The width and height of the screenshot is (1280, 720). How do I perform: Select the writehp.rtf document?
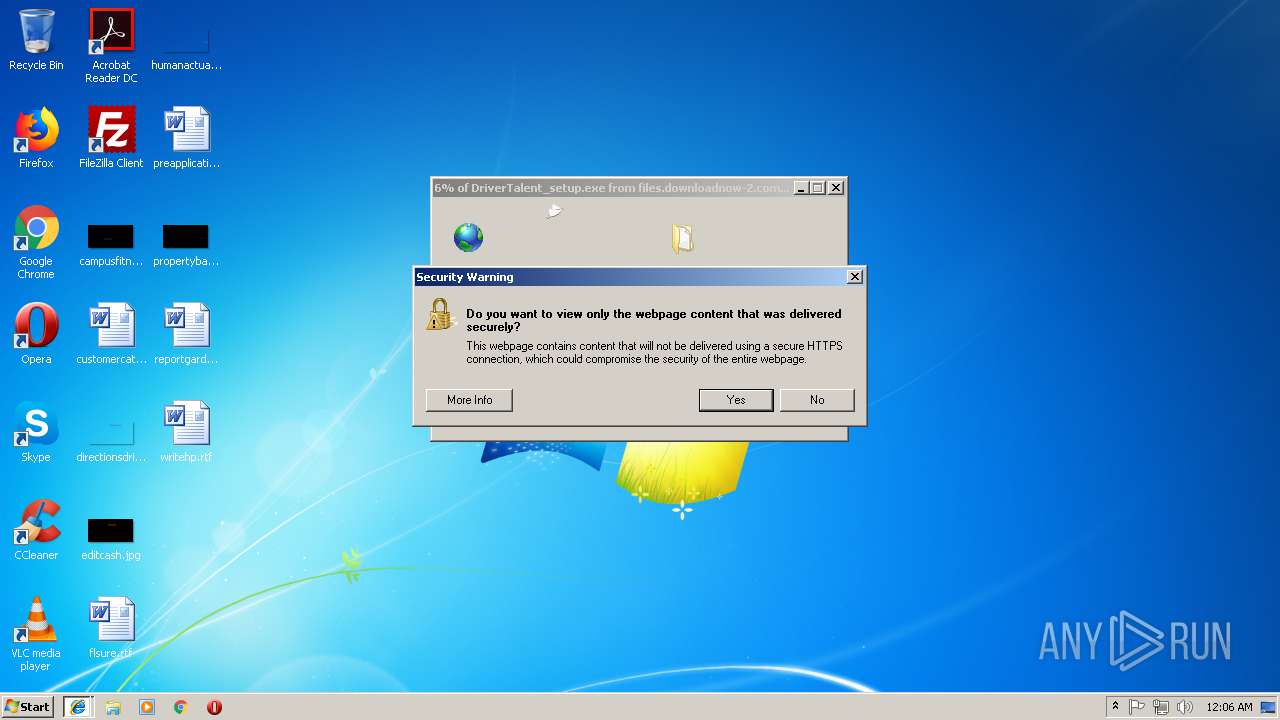(186, 432)
